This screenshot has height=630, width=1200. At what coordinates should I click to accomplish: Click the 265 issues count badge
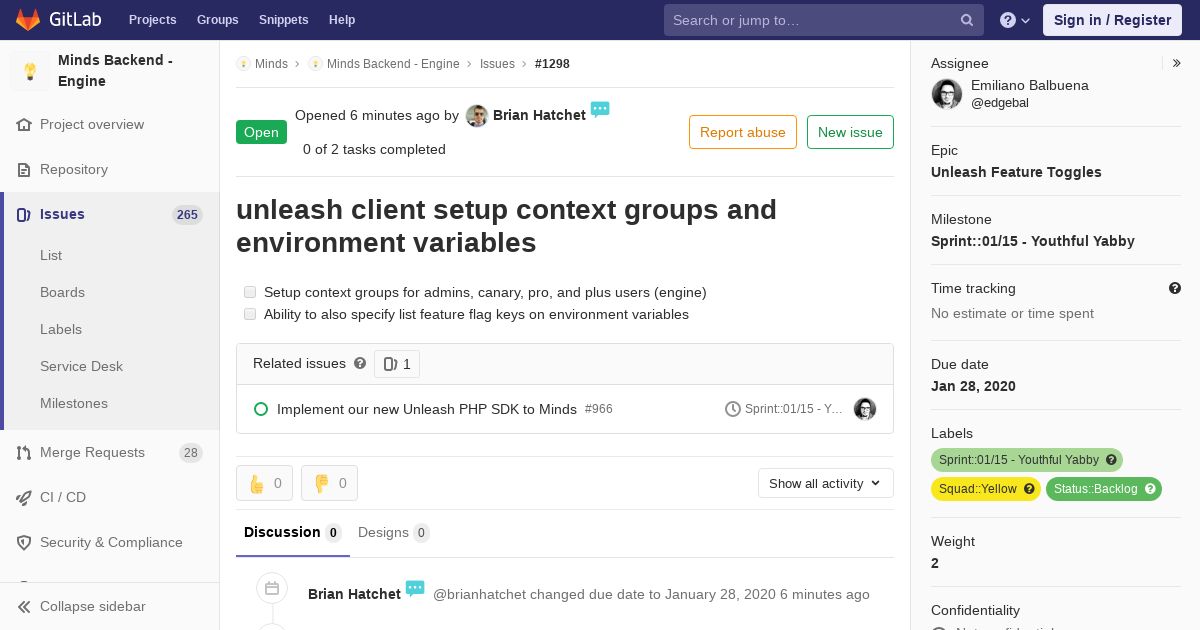coord(187,215)
